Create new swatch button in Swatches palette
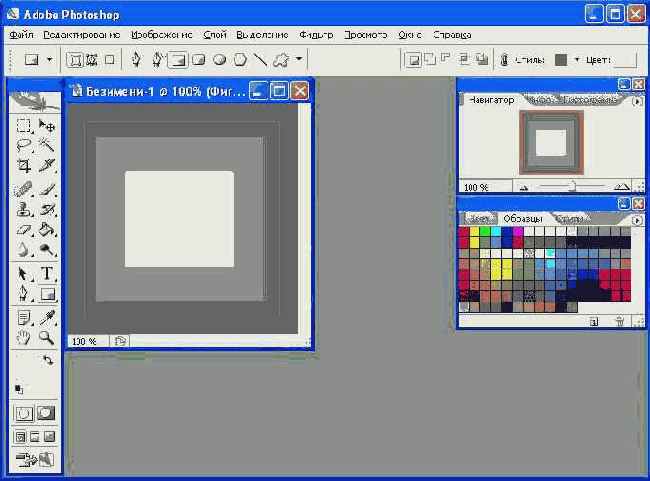 [594, 321]
